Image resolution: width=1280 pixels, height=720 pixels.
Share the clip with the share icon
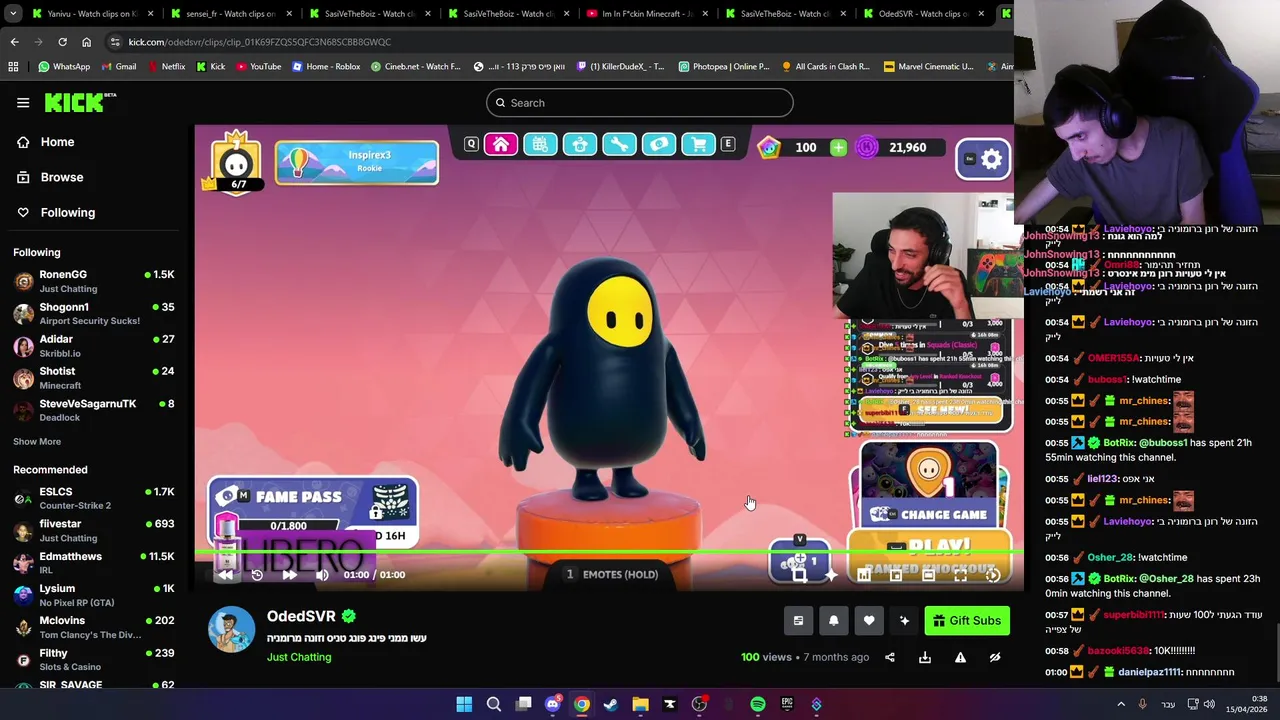point(890,658)
